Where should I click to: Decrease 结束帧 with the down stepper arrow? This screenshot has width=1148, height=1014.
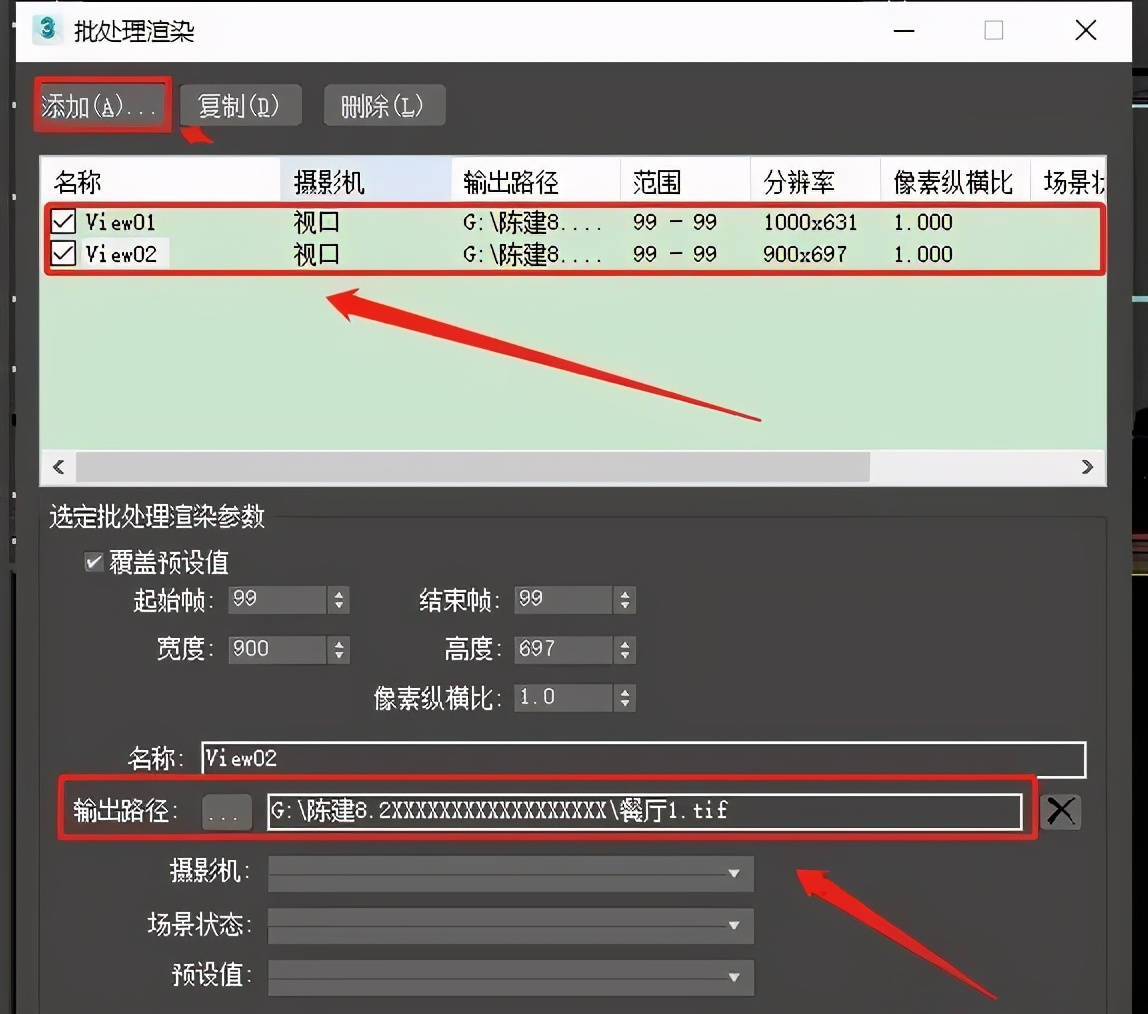pyautogui.click(x=625, y=606)
